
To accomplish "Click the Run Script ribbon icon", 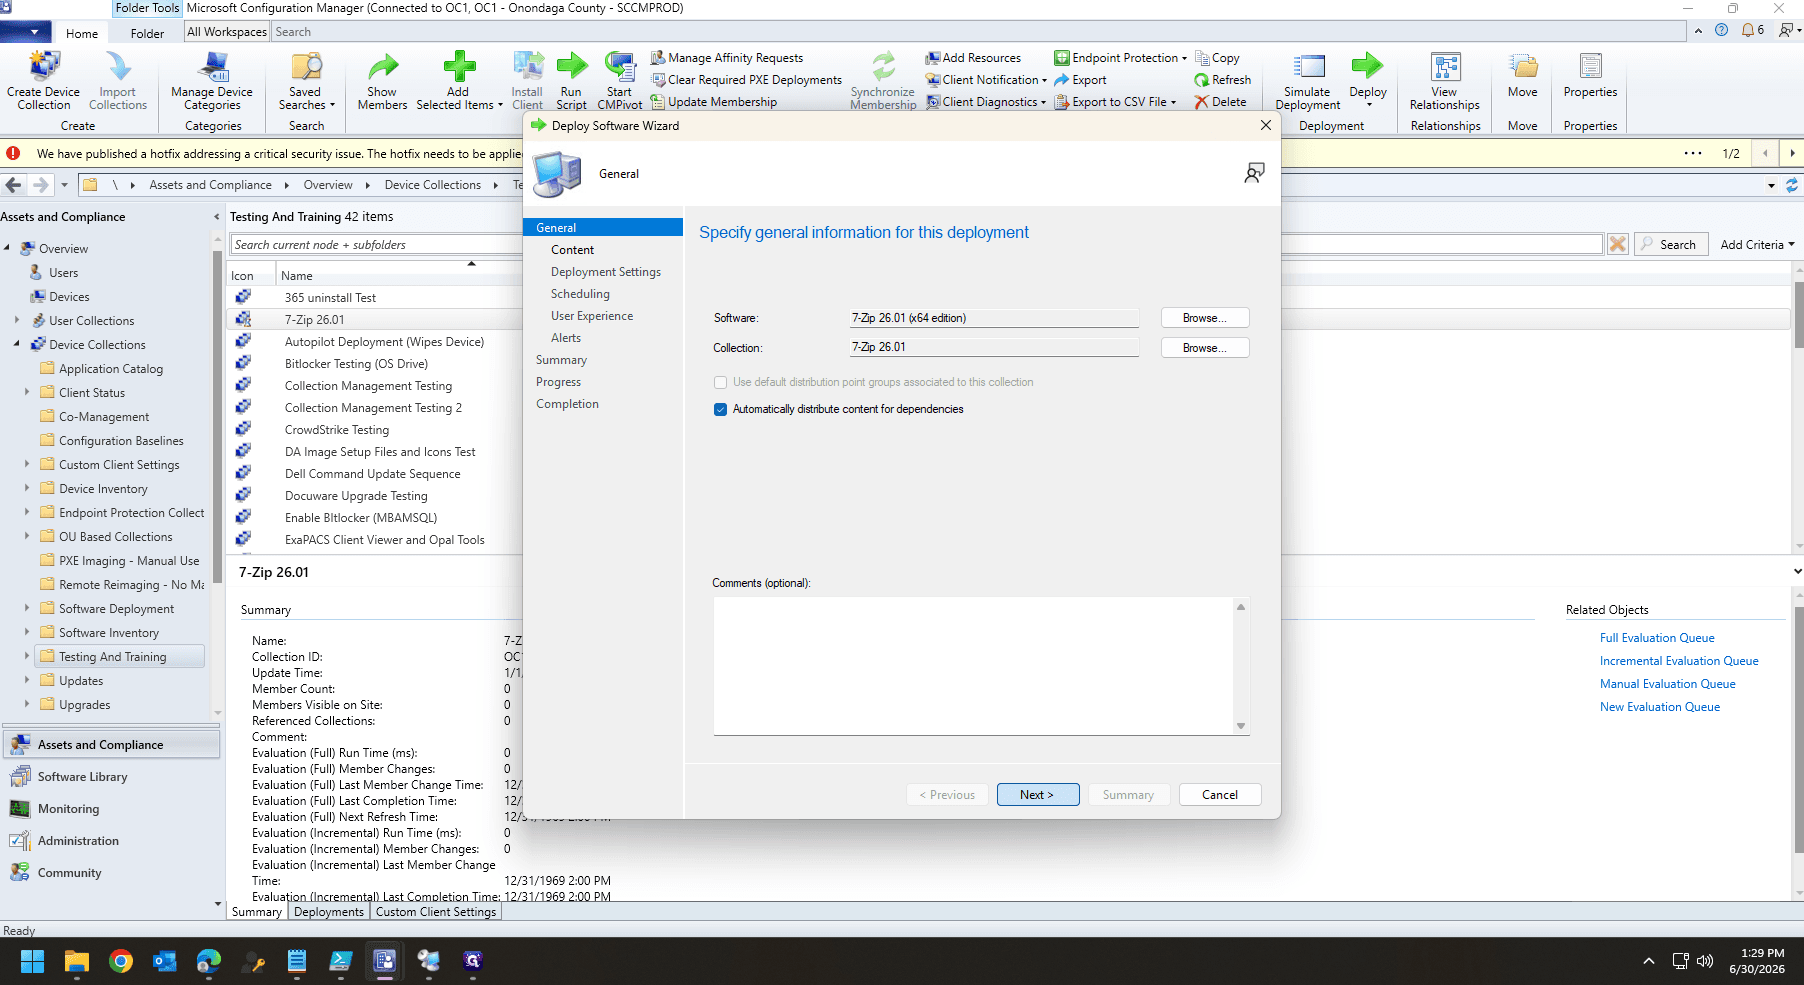I will pos(571,80).
